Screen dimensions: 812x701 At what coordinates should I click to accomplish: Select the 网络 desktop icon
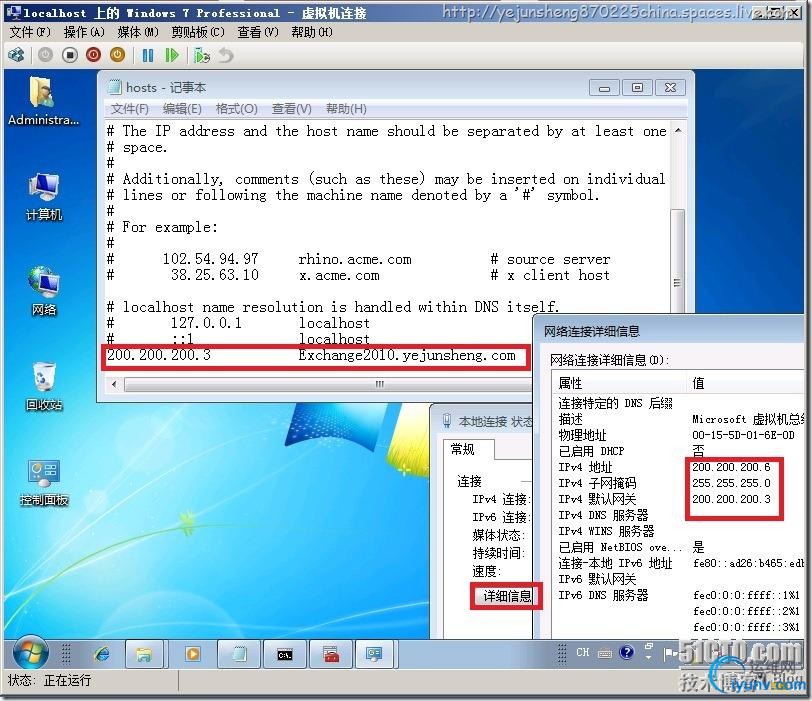click(x=44, y=291)
